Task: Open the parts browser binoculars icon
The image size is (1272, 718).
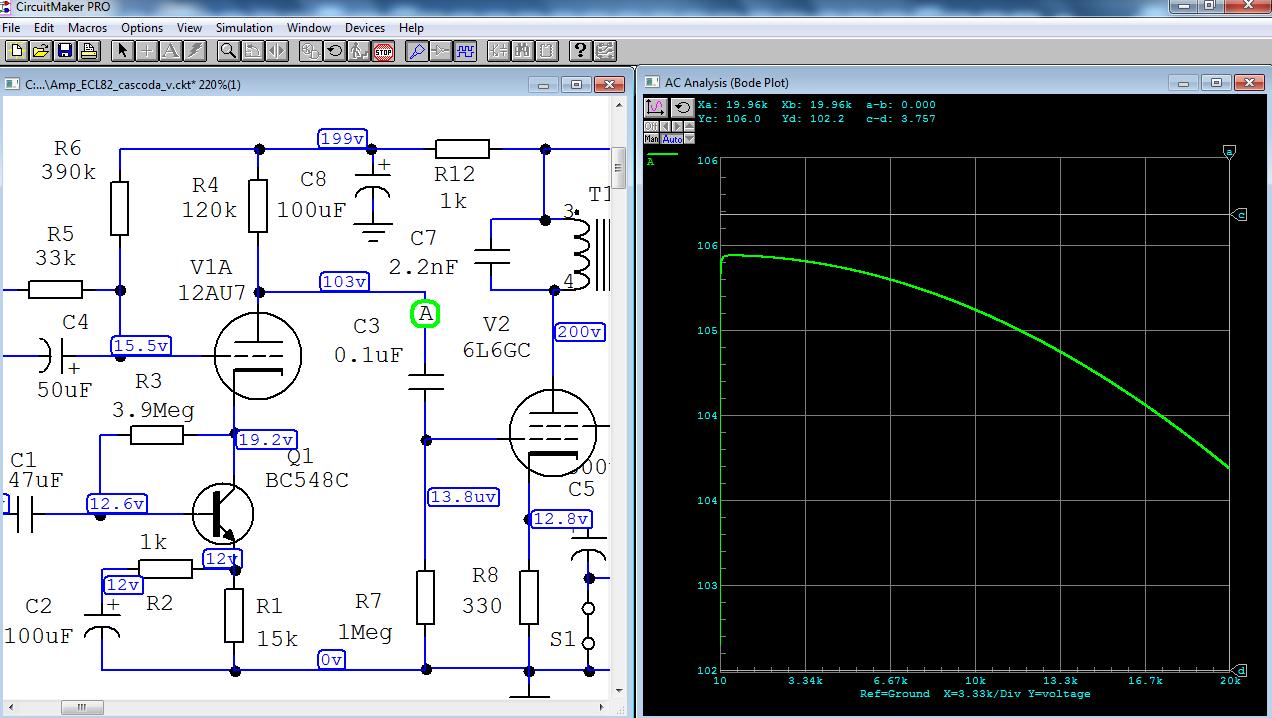Action: (x=522, y=51)
